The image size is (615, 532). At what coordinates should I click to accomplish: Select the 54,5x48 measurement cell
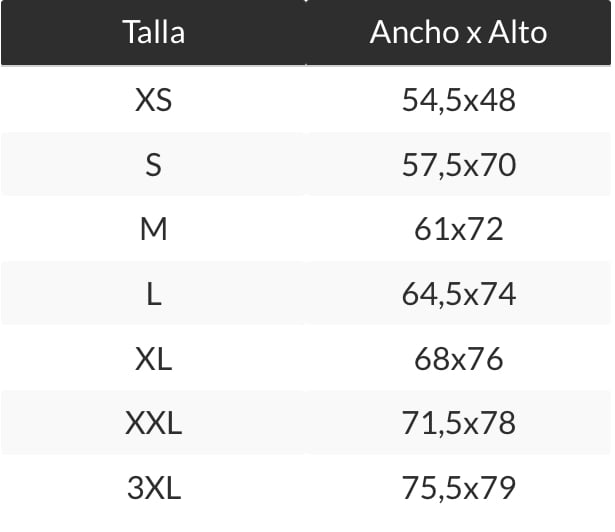tap(458, 100)
